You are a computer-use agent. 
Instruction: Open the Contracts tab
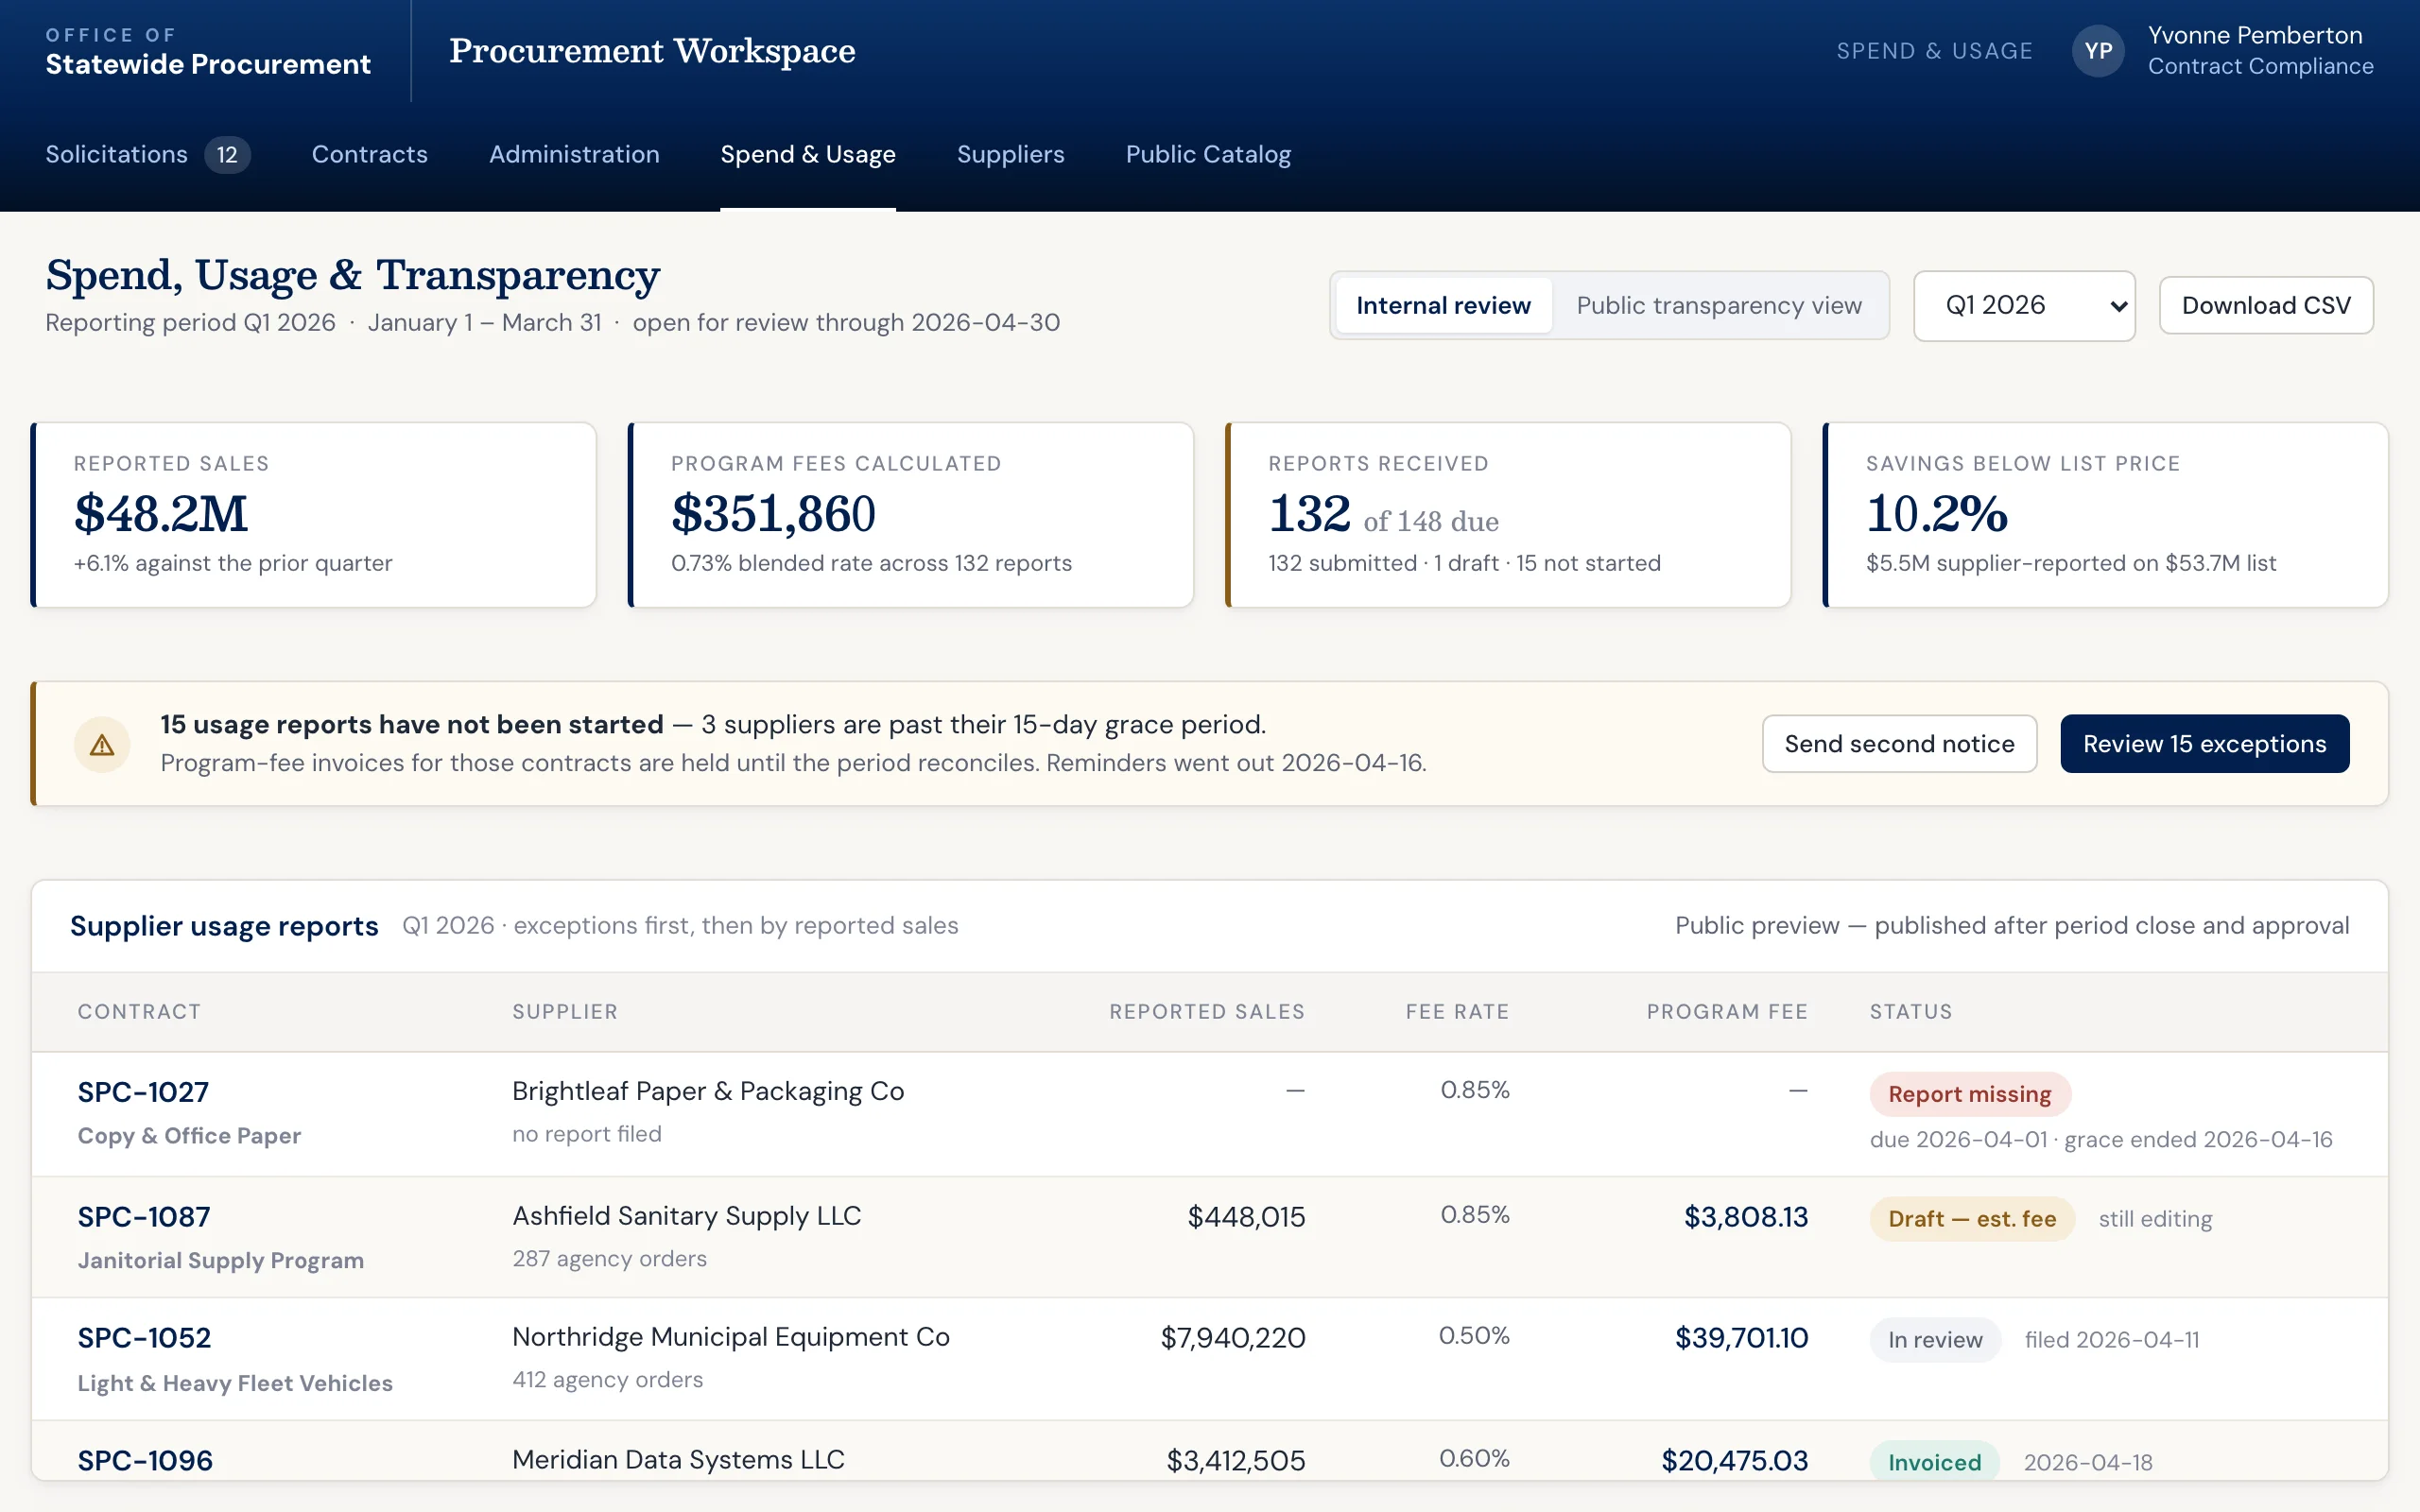pyautogui.click(x=369, y=155)
